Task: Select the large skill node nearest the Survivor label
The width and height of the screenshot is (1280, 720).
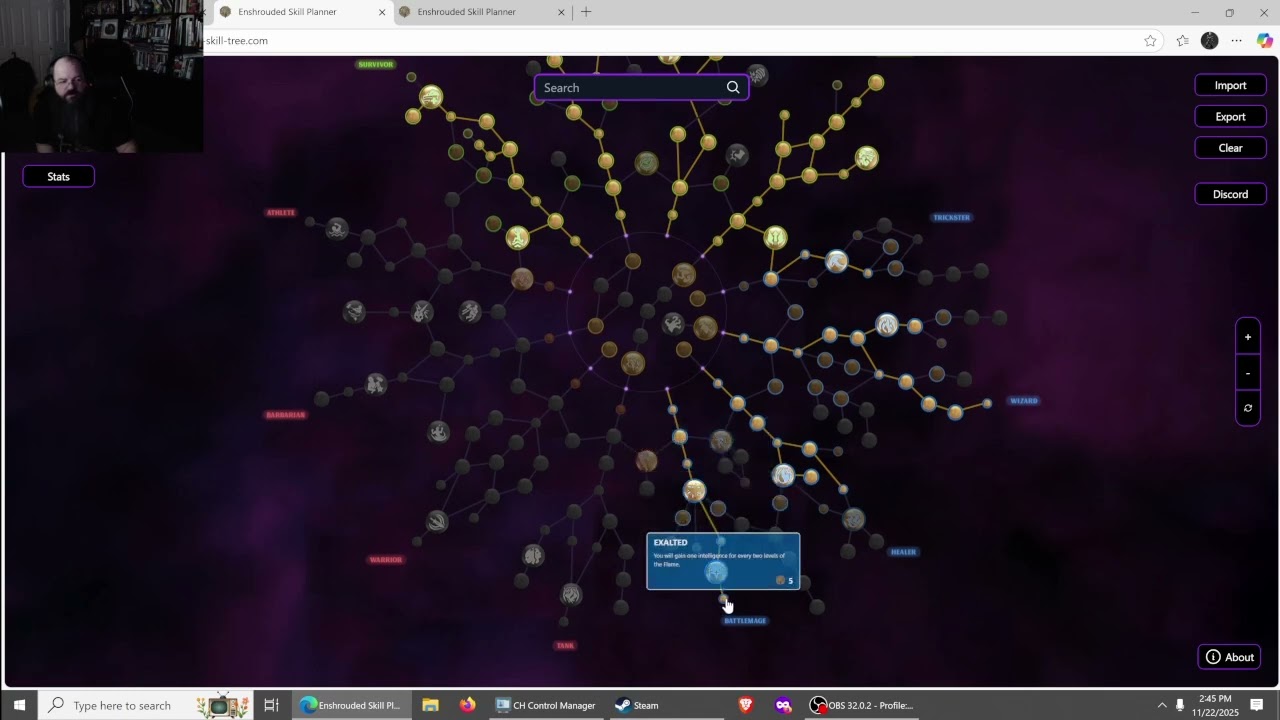Action: (431, 97)
